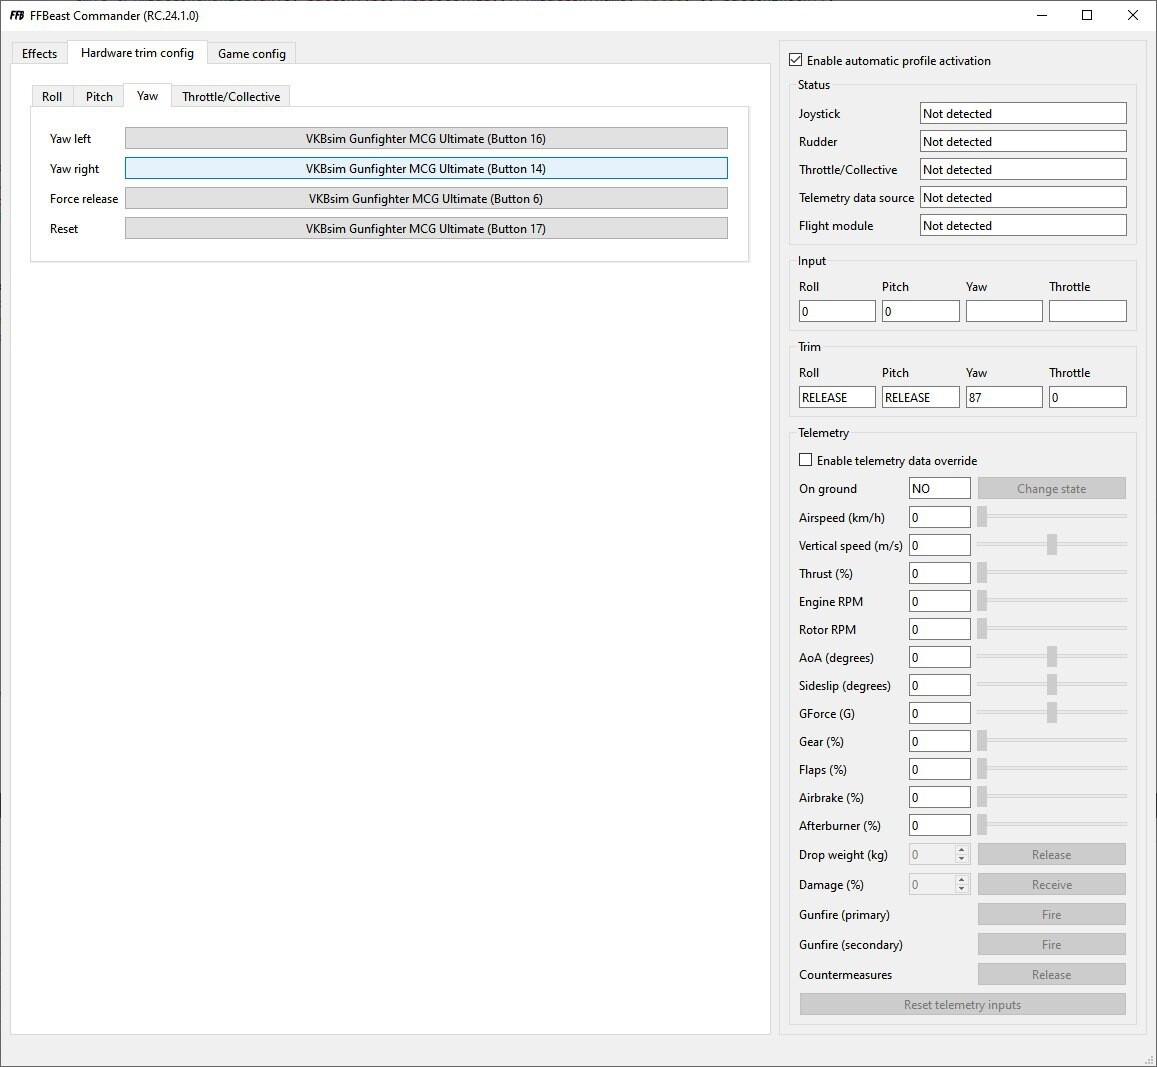
Task: Click the Trim Roll RELEASE field
Action: click(837, 397)
